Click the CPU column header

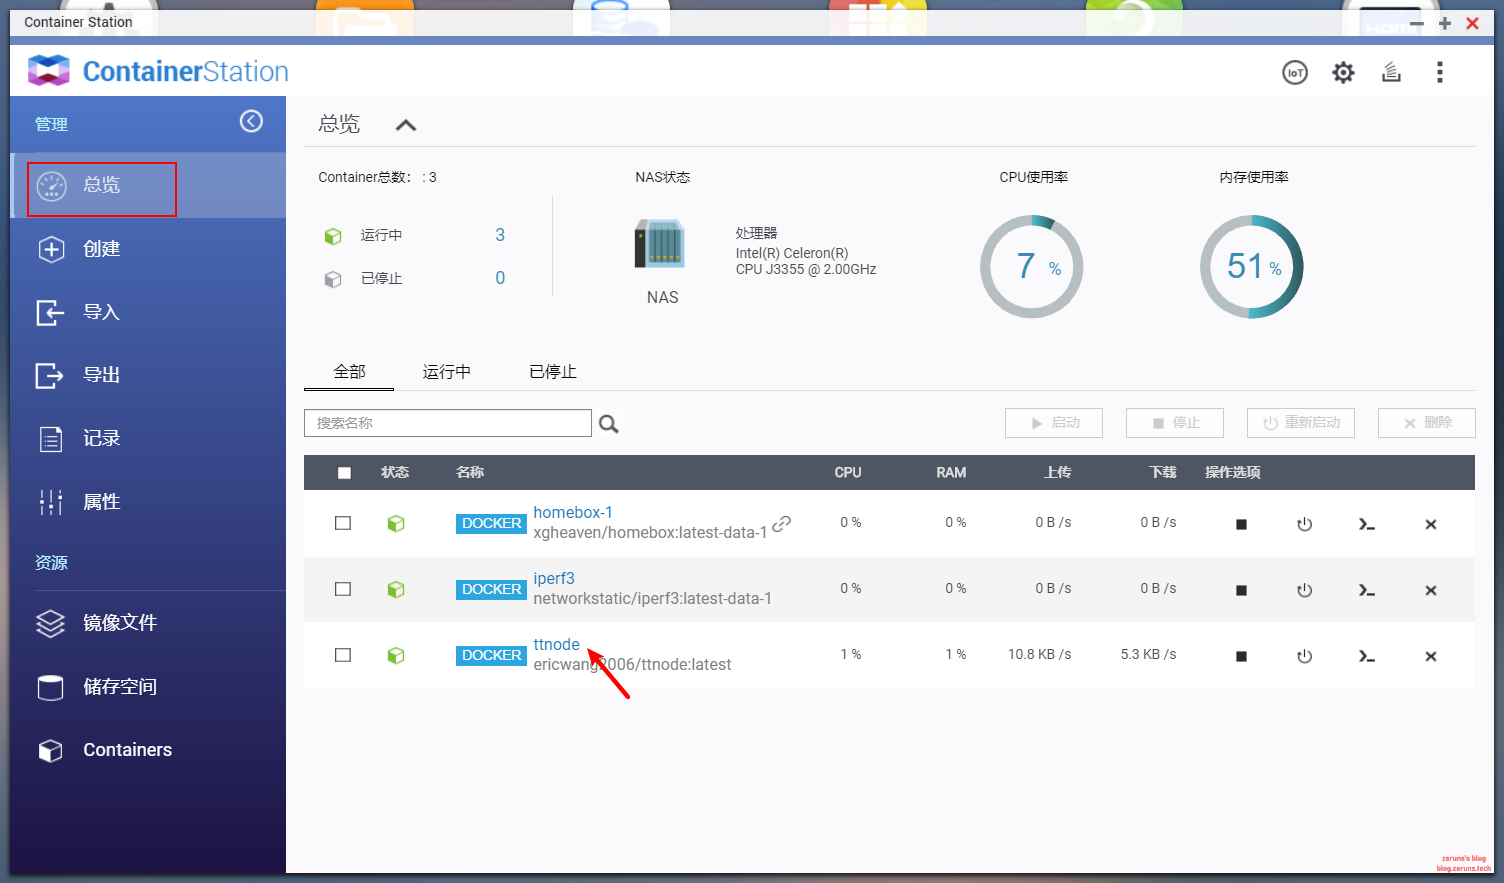tap(848, 473)
